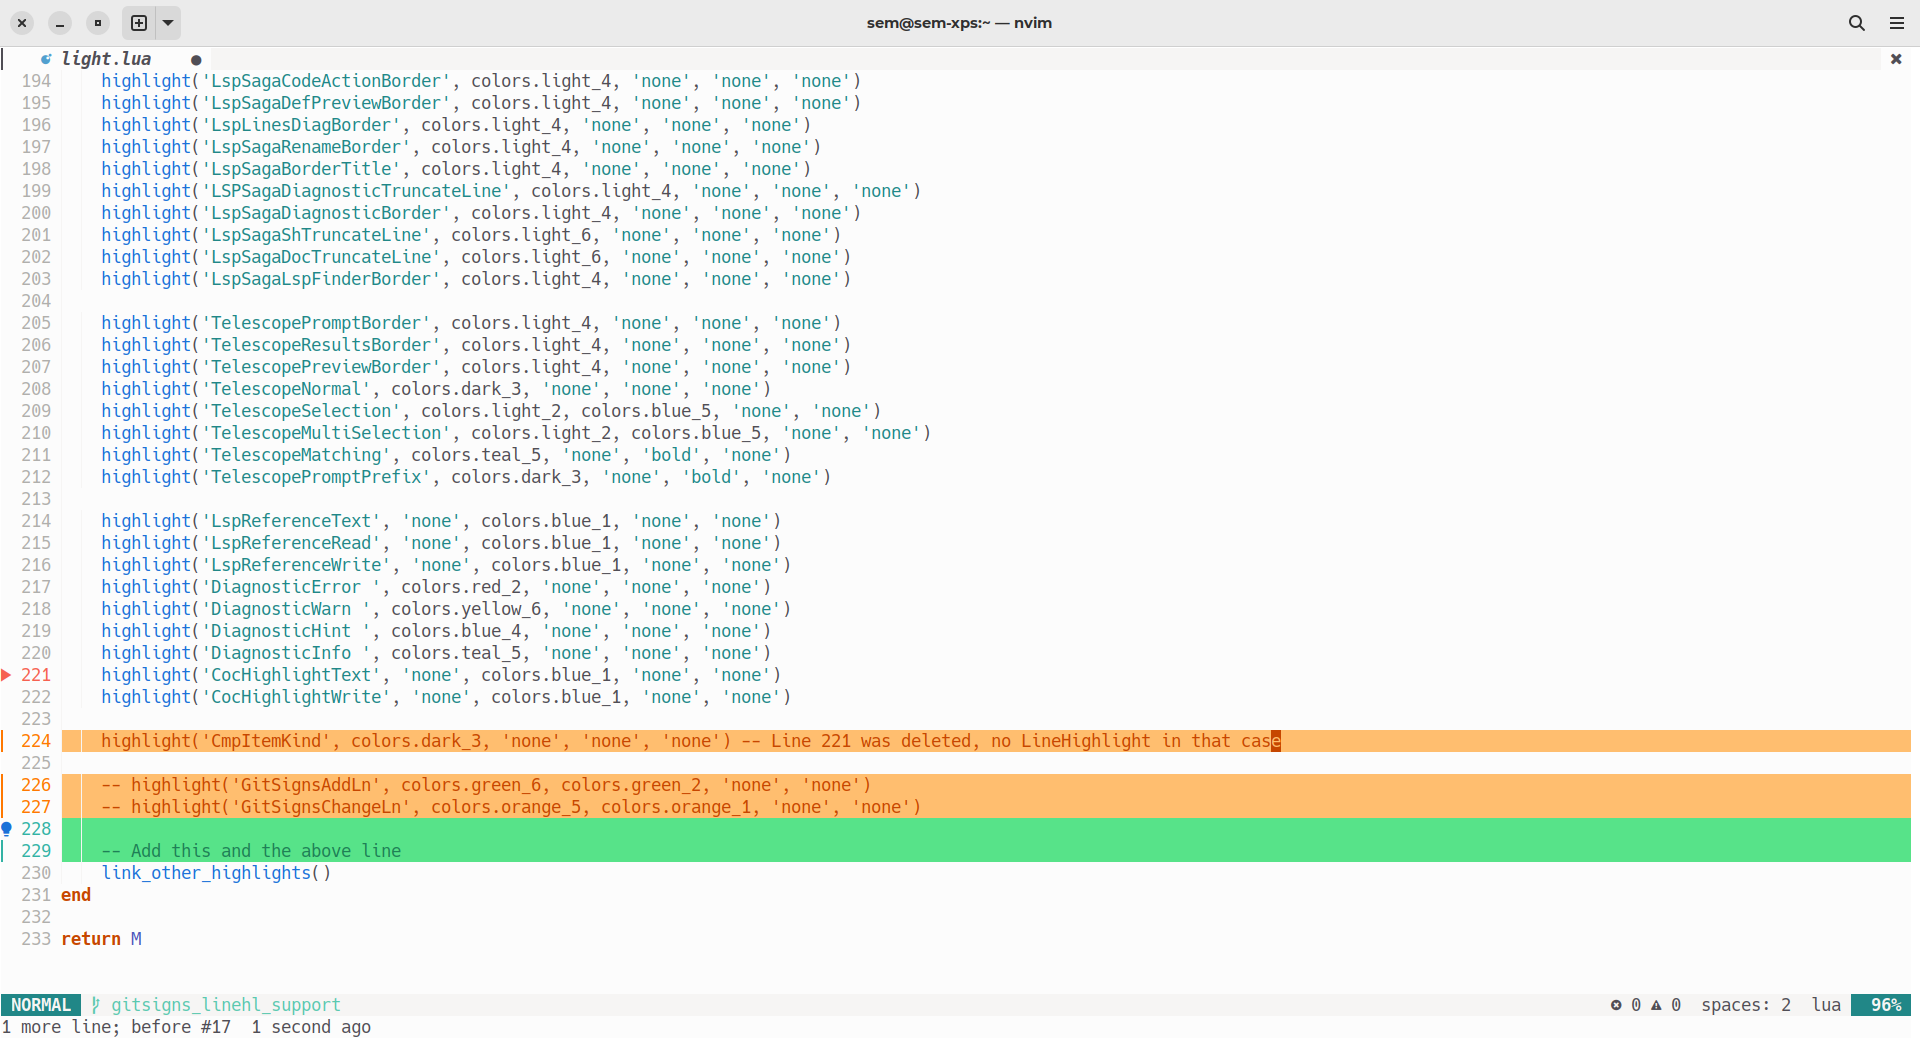Click 'colors.green_6' on line 226

pyautogui.click(x=471, y=785)
